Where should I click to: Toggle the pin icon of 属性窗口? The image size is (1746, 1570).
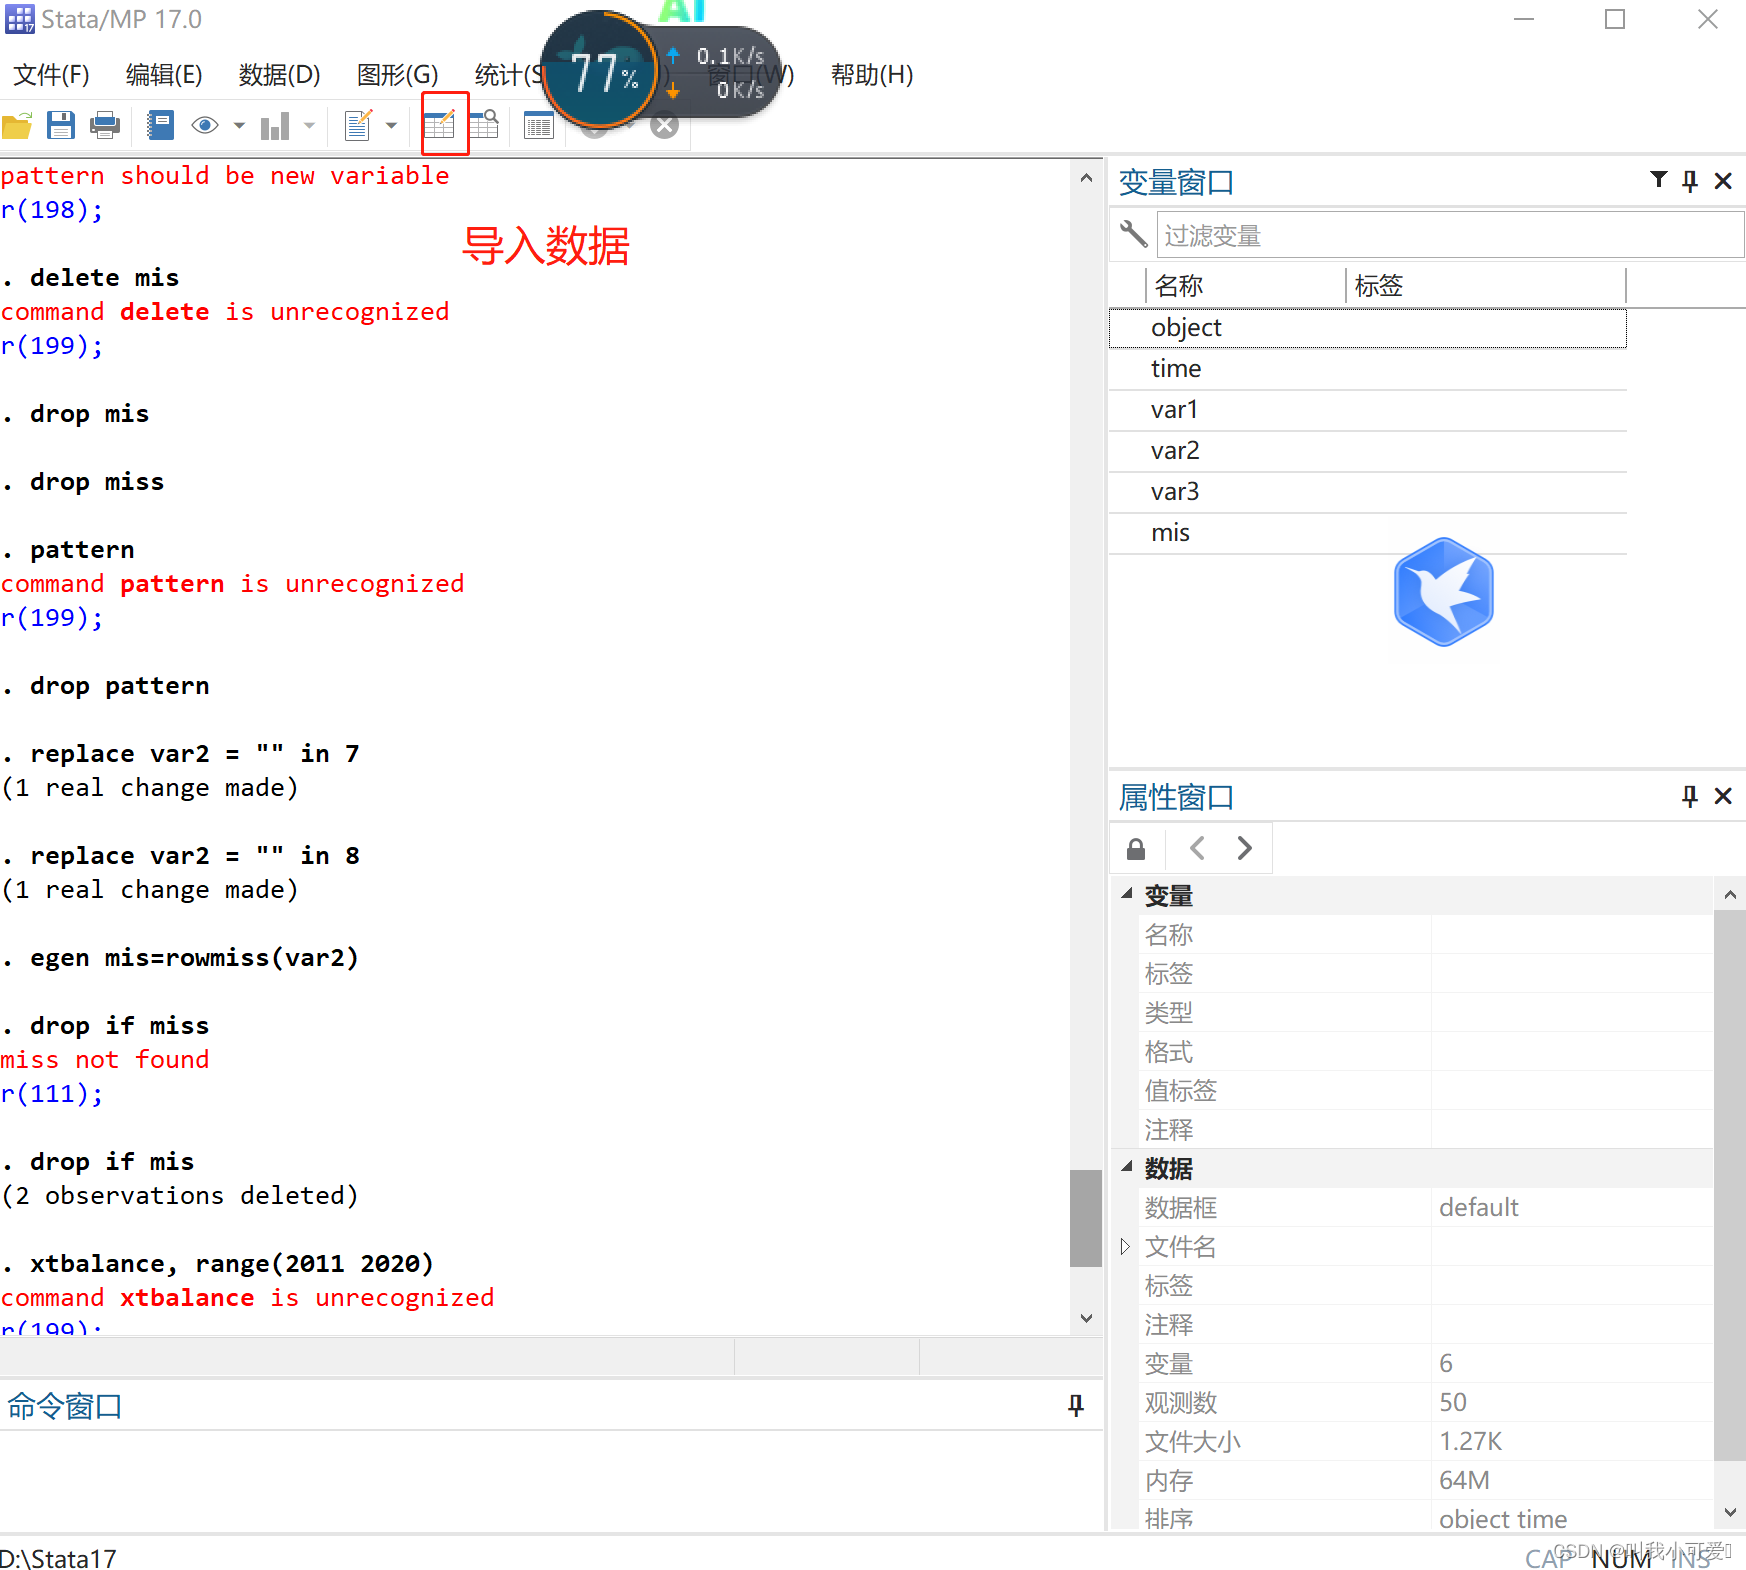(x=1690, y=796)
